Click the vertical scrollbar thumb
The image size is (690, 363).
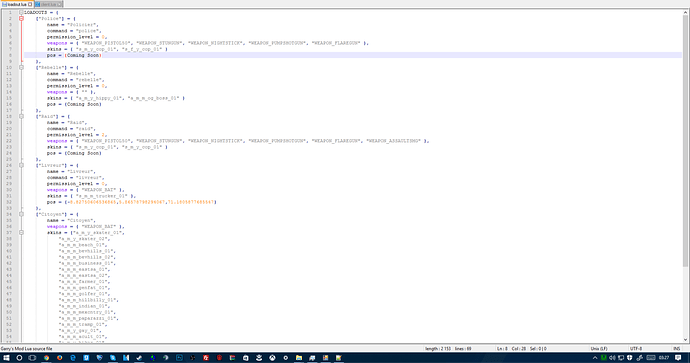[686, 141]
